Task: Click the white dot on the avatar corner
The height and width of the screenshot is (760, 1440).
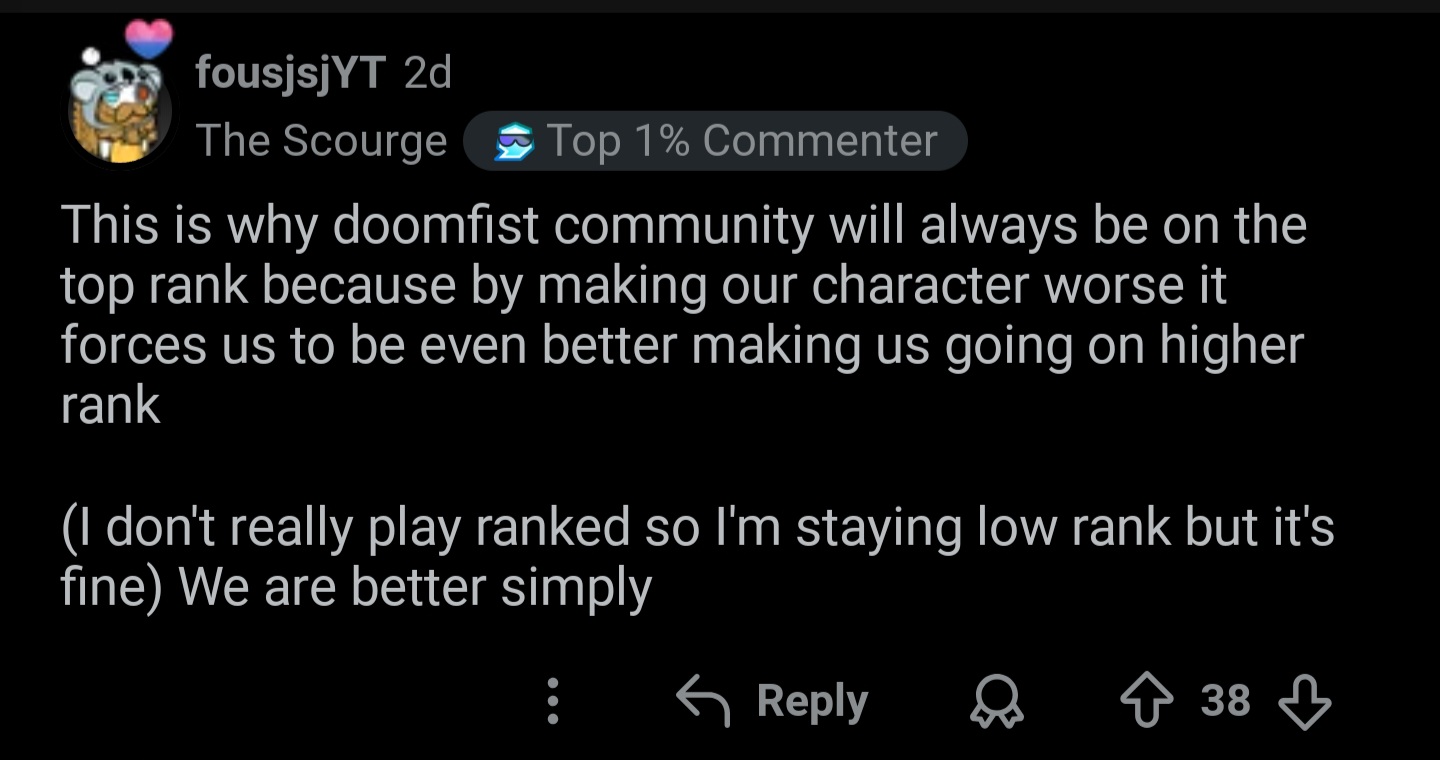Action: (90, 57)
